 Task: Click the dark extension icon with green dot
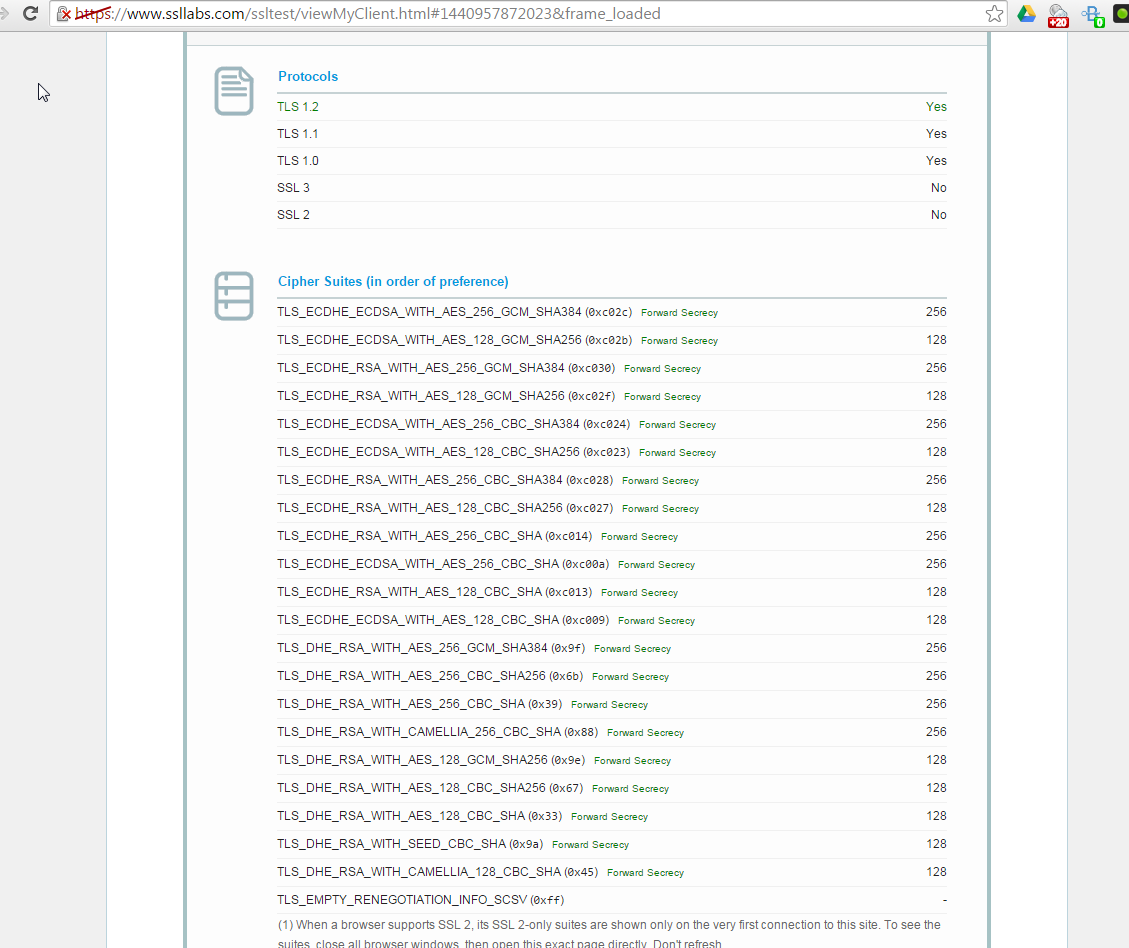[1120, 15]
